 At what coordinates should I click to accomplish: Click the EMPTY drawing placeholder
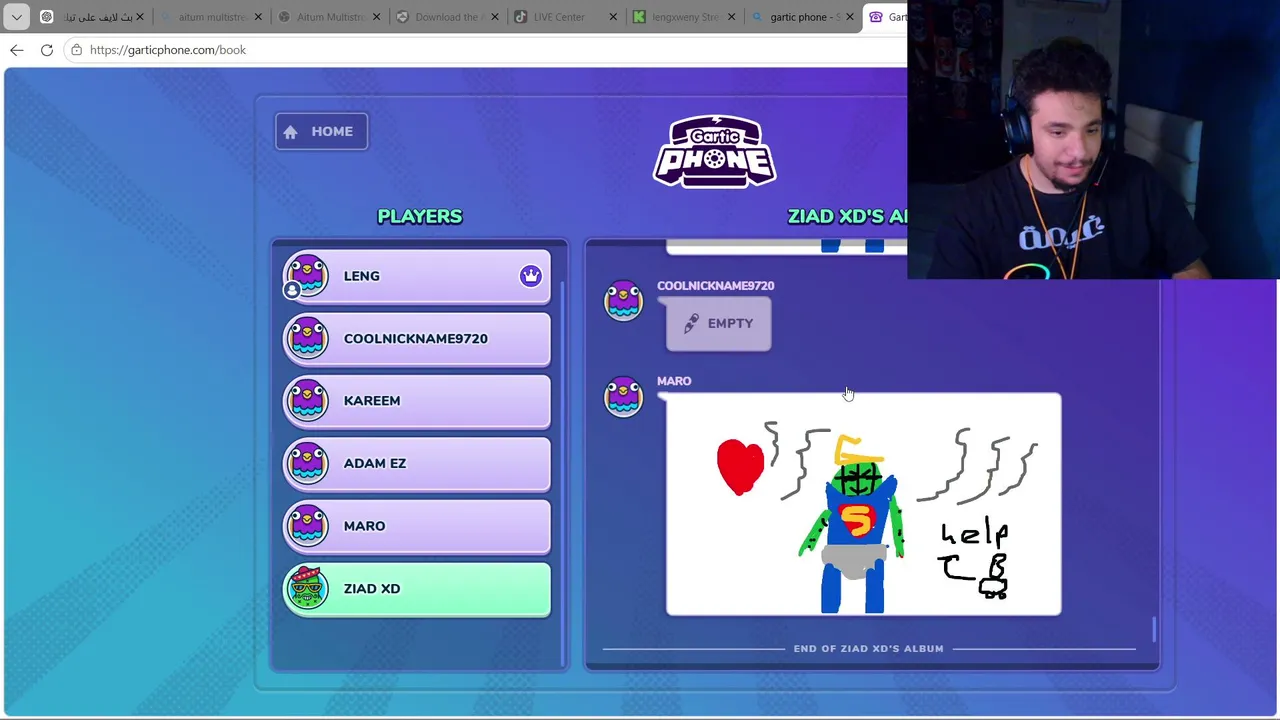tap(718, 324)
